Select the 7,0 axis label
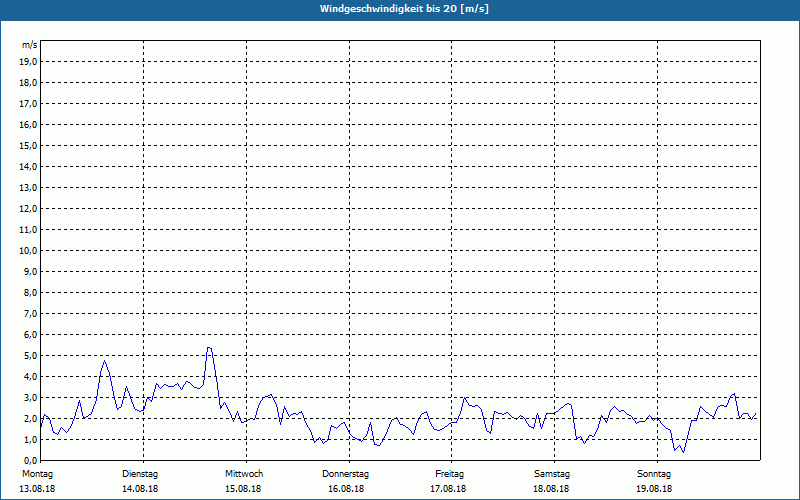The height and width of the screenshot is (500, 800). [x=29, y=314]
